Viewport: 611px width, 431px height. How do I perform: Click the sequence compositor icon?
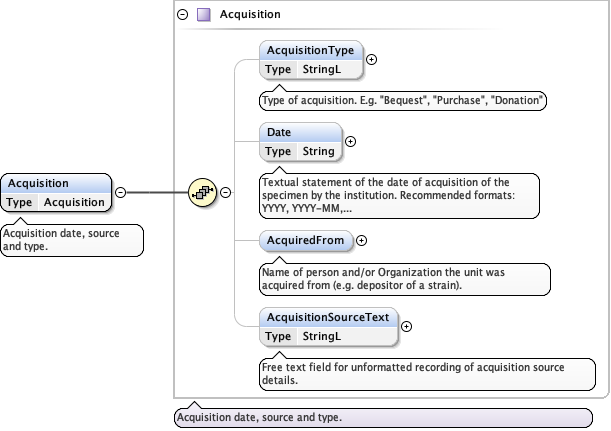(x=203, y=192)
